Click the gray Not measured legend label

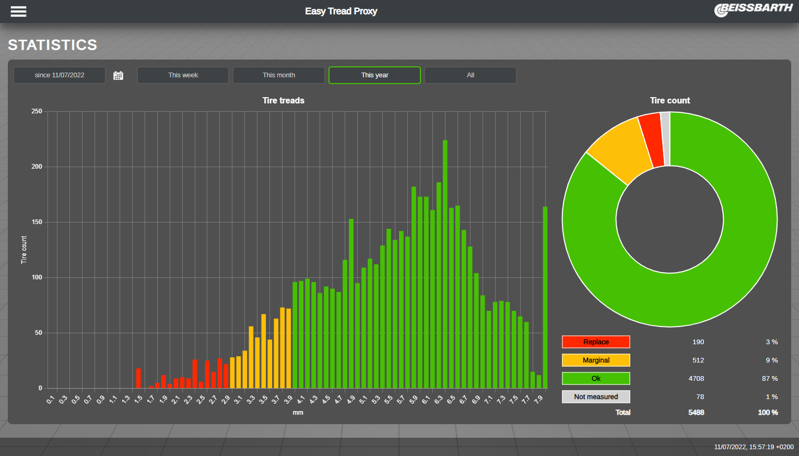click(x=596, y=397)
